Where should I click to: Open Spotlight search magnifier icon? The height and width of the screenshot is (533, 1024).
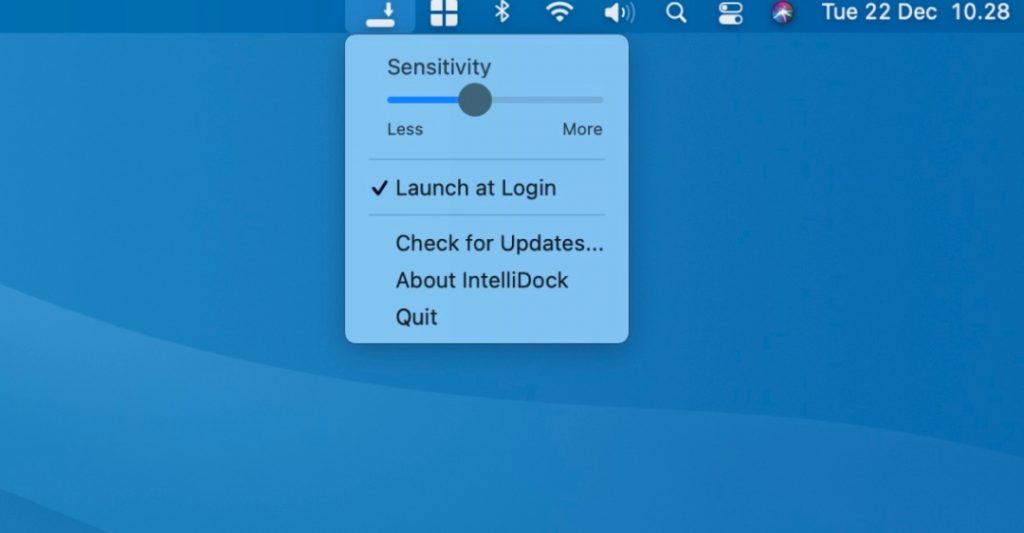click(676, 12)
